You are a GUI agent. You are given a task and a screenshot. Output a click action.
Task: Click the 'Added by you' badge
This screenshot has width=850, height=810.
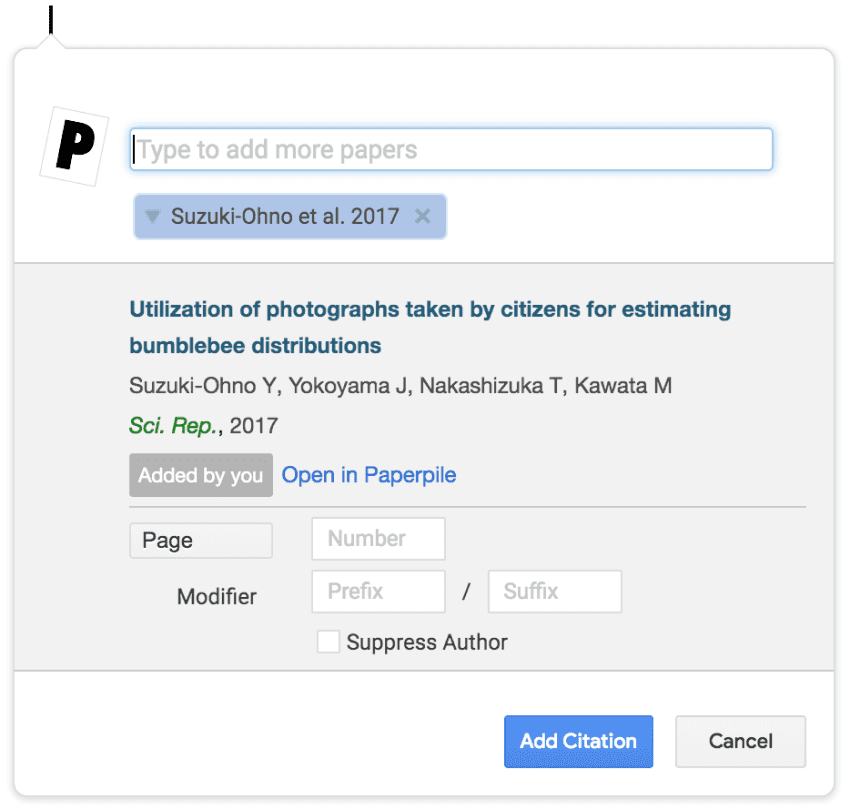click(x=200, y=476)
